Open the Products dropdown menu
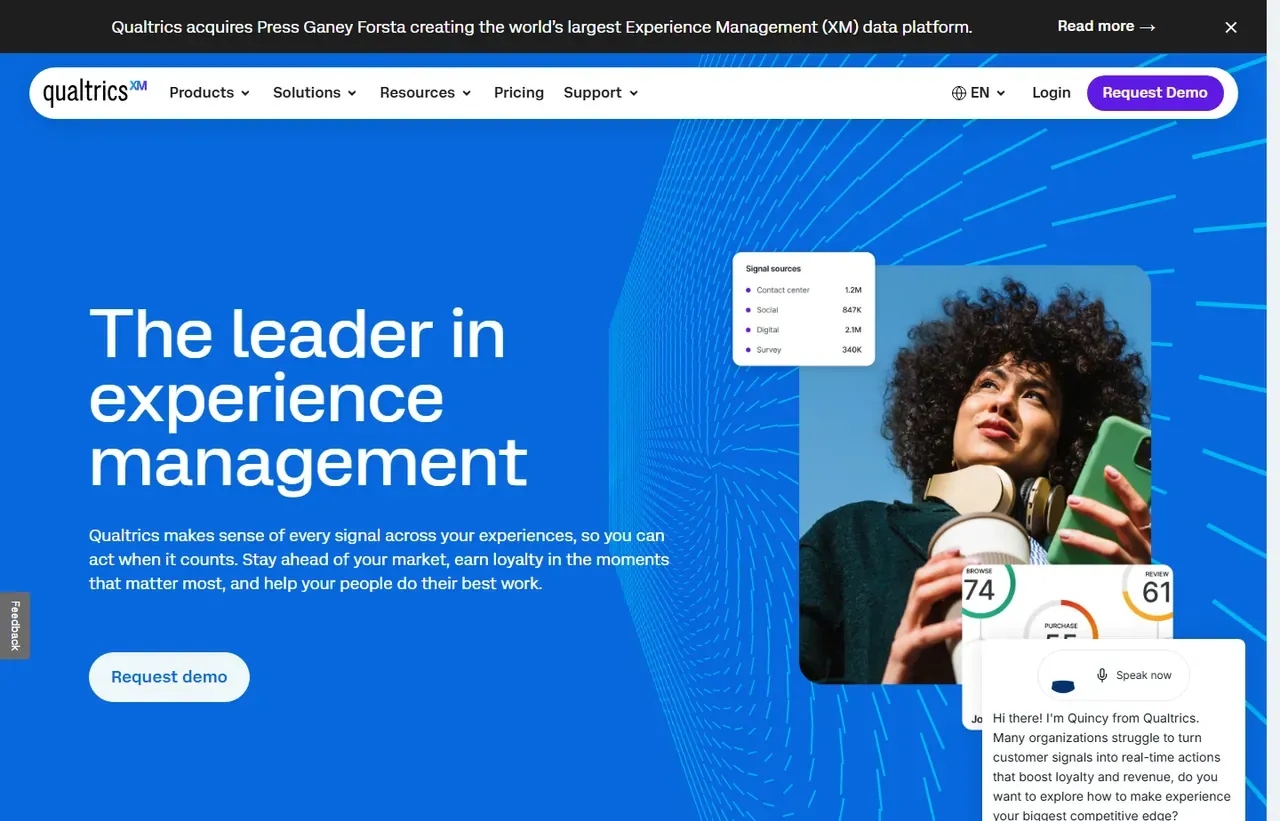This screenshot has width=1280, height=821. pyautogui.click(x=209, y=92)
